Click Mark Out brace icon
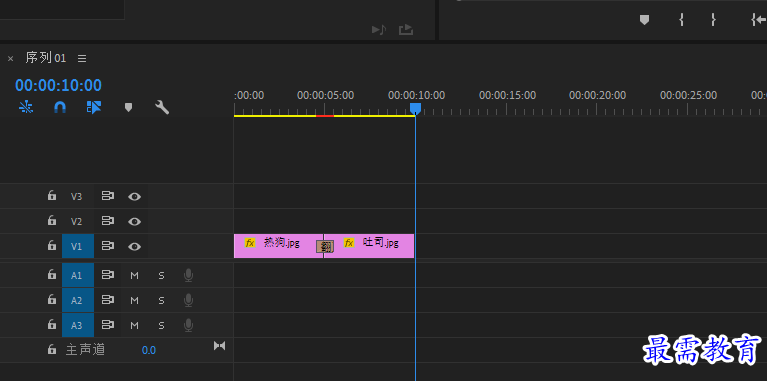Viewport: 767px width, 381px height. [713, 20]
